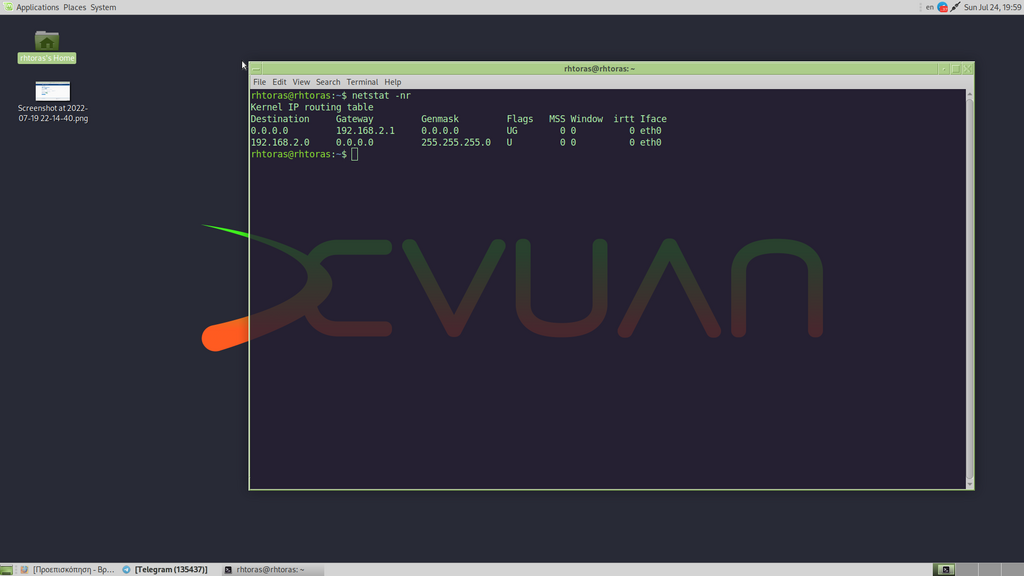The height and width of the screenshot is (576, 1024).
Task: Open the System menu
Action: click(x=103, y=7)
